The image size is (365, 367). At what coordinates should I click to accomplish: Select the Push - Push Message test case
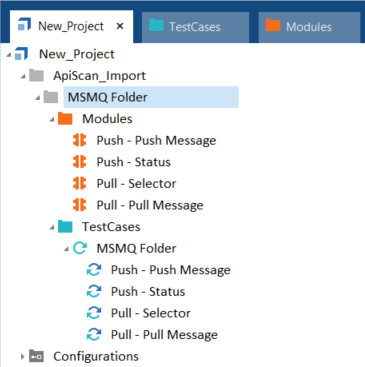tap(171, 270)
